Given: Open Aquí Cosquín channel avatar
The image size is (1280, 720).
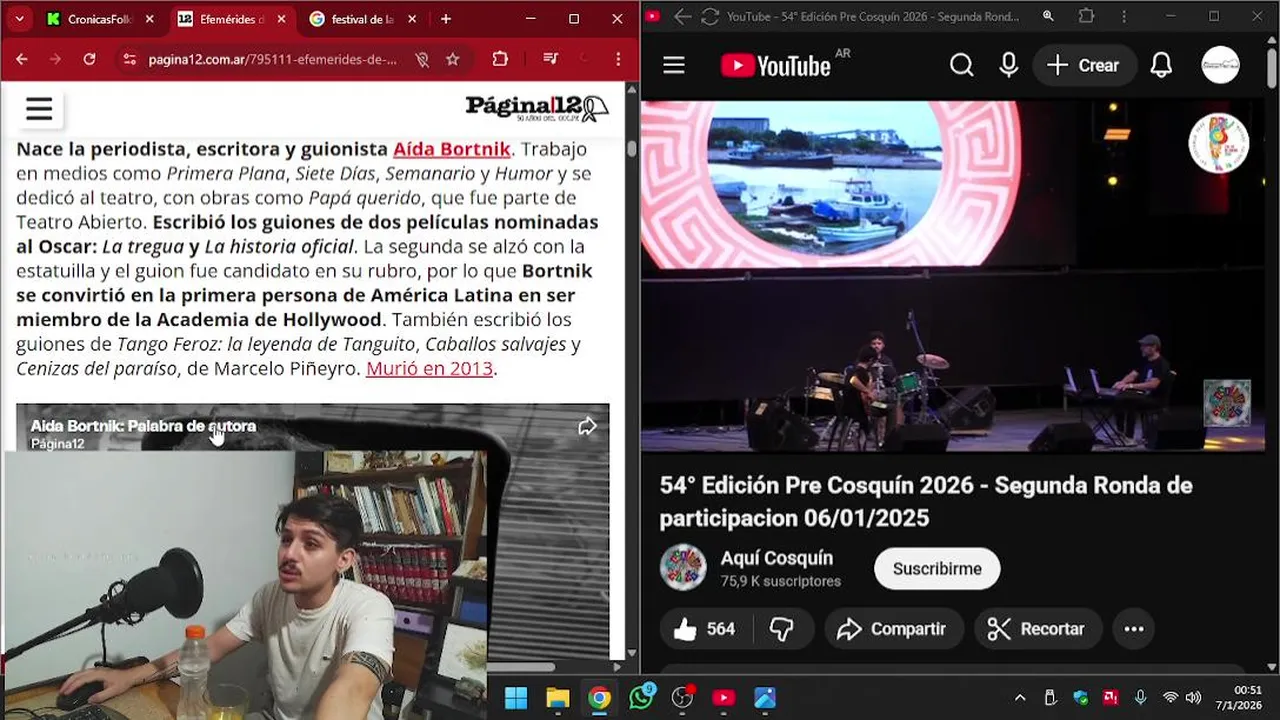Looking at the screenshot, I should pyautogui.click(x=683, y=568).
